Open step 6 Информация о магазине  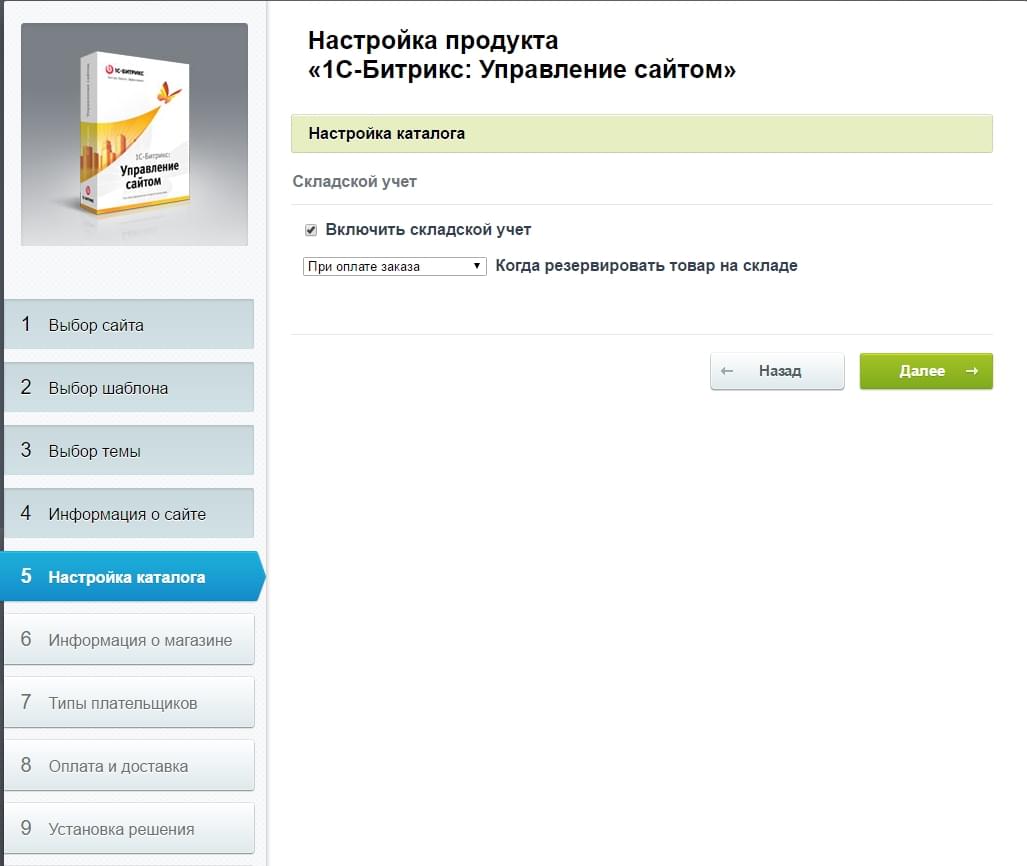click(129, 639)
